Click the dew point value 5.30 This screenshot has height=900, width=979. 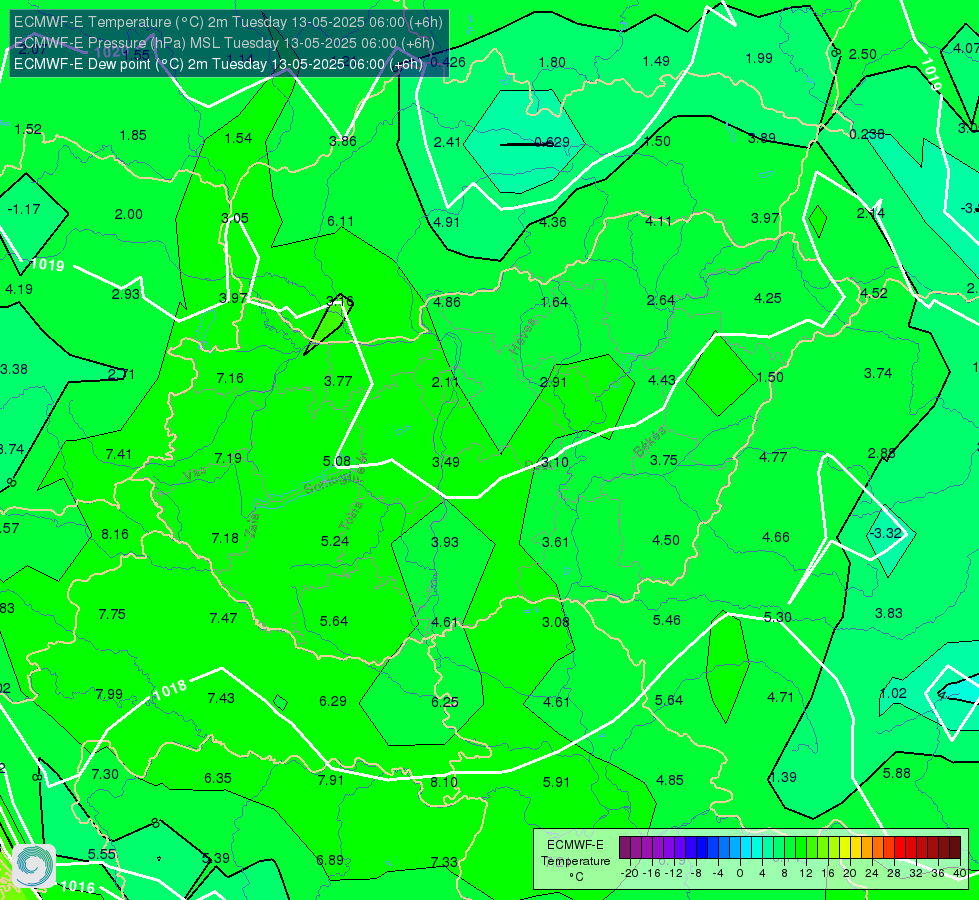point(777,617)
